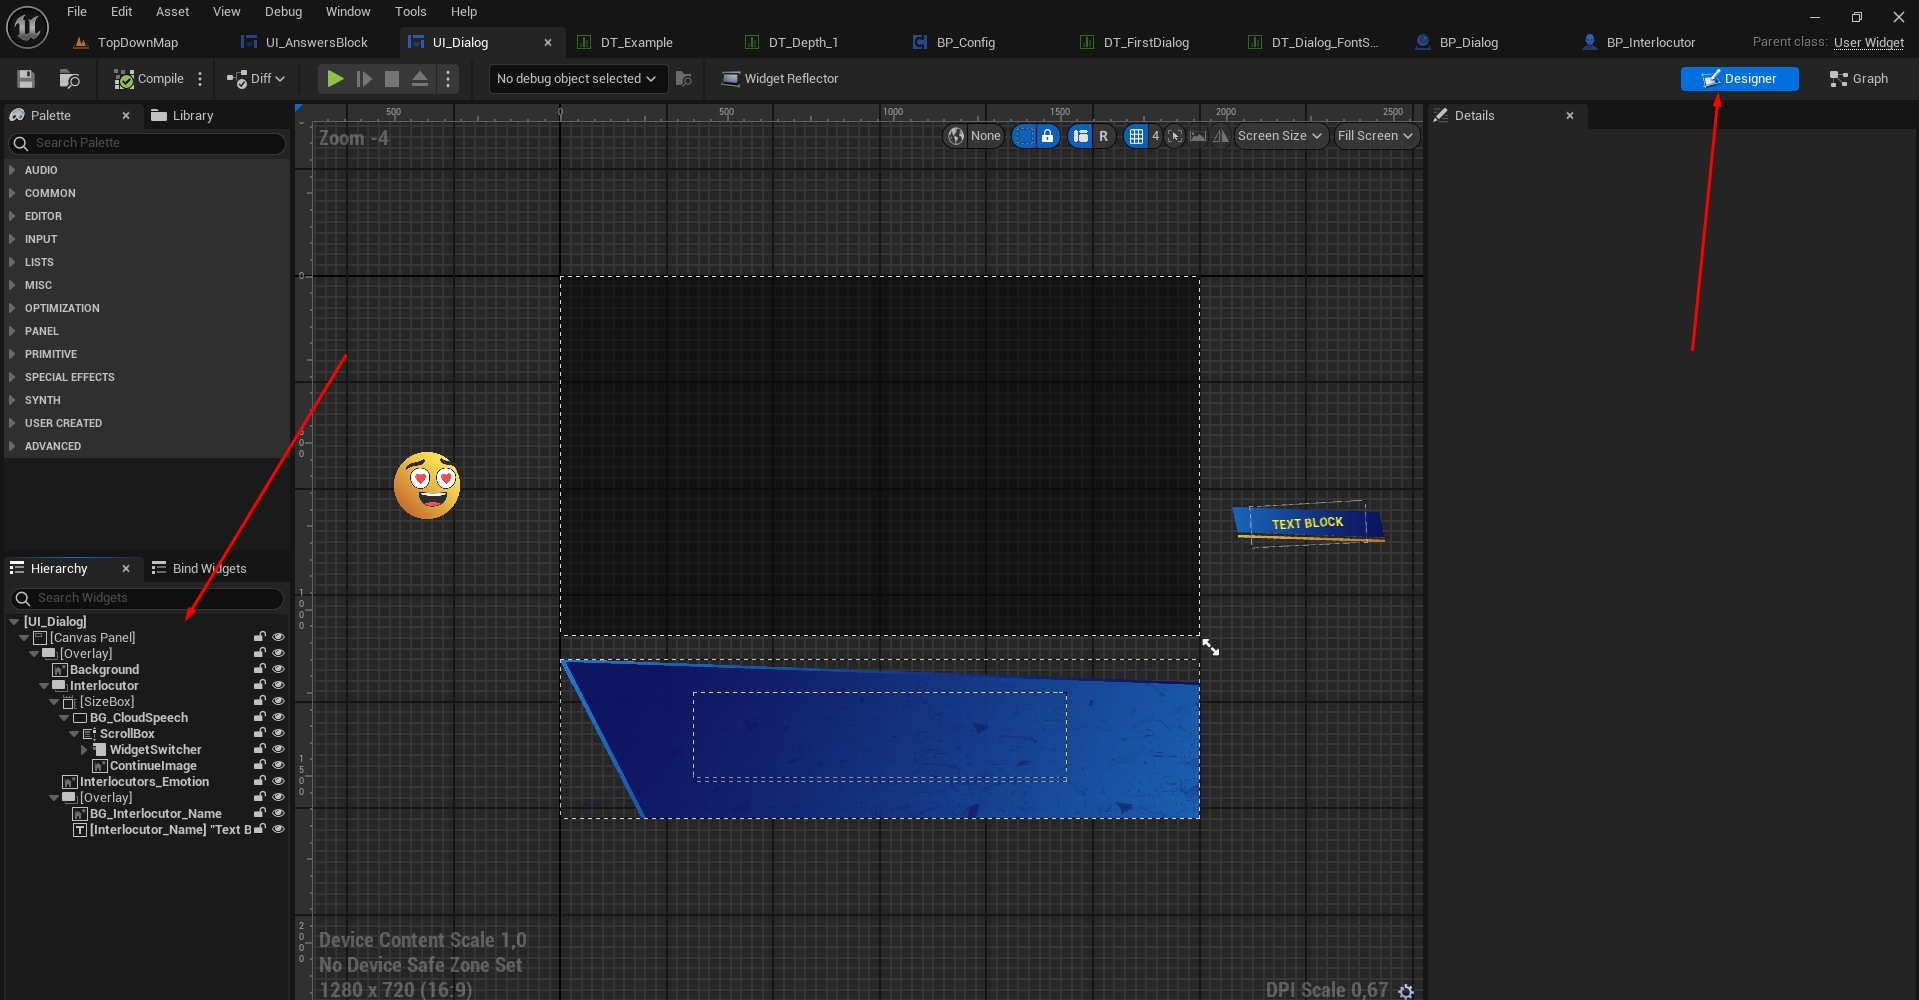Open the debug object selection dropdown

click(577, 79)
